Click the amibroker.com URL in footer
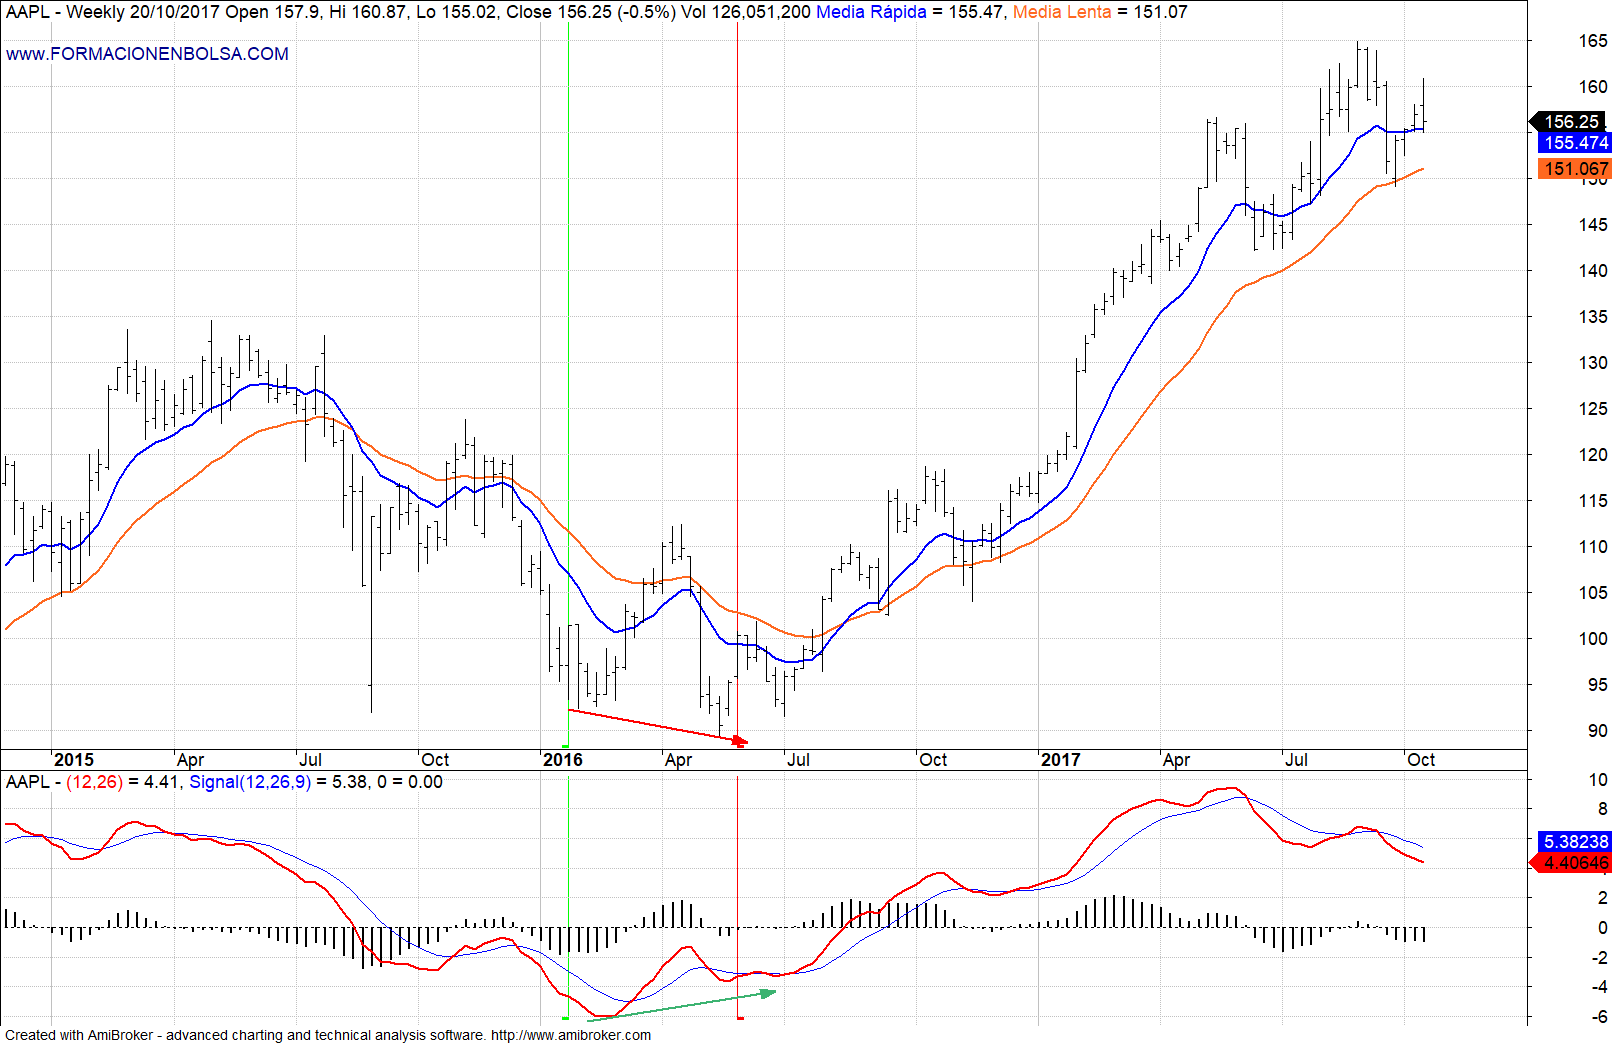The image size is (1612, 1043). [x=570, y=1035]
